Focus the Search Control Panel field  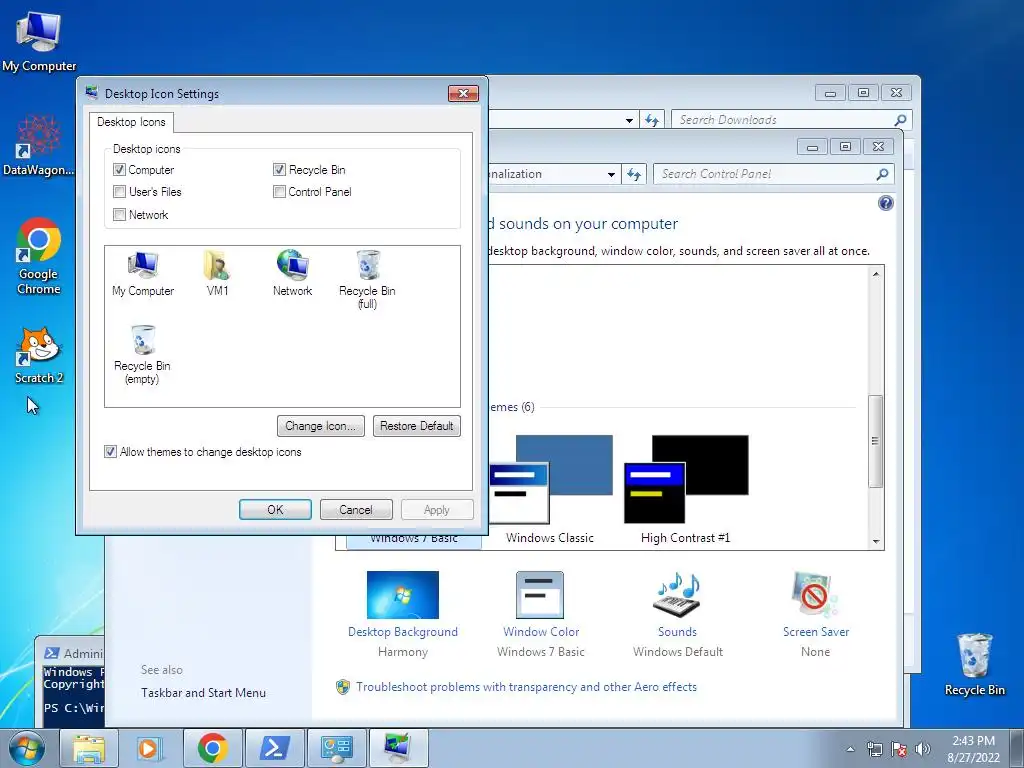[x=765, y=174]
